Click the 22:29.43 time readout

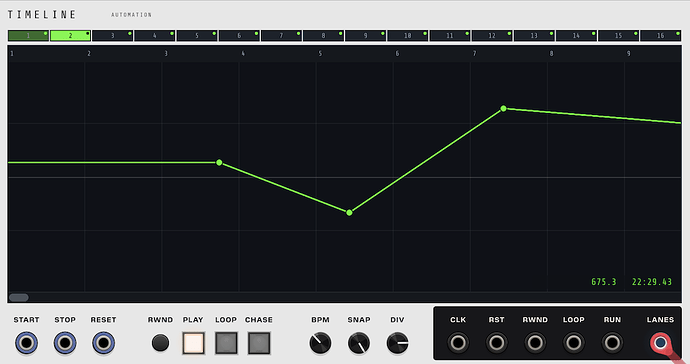(652, 282)
